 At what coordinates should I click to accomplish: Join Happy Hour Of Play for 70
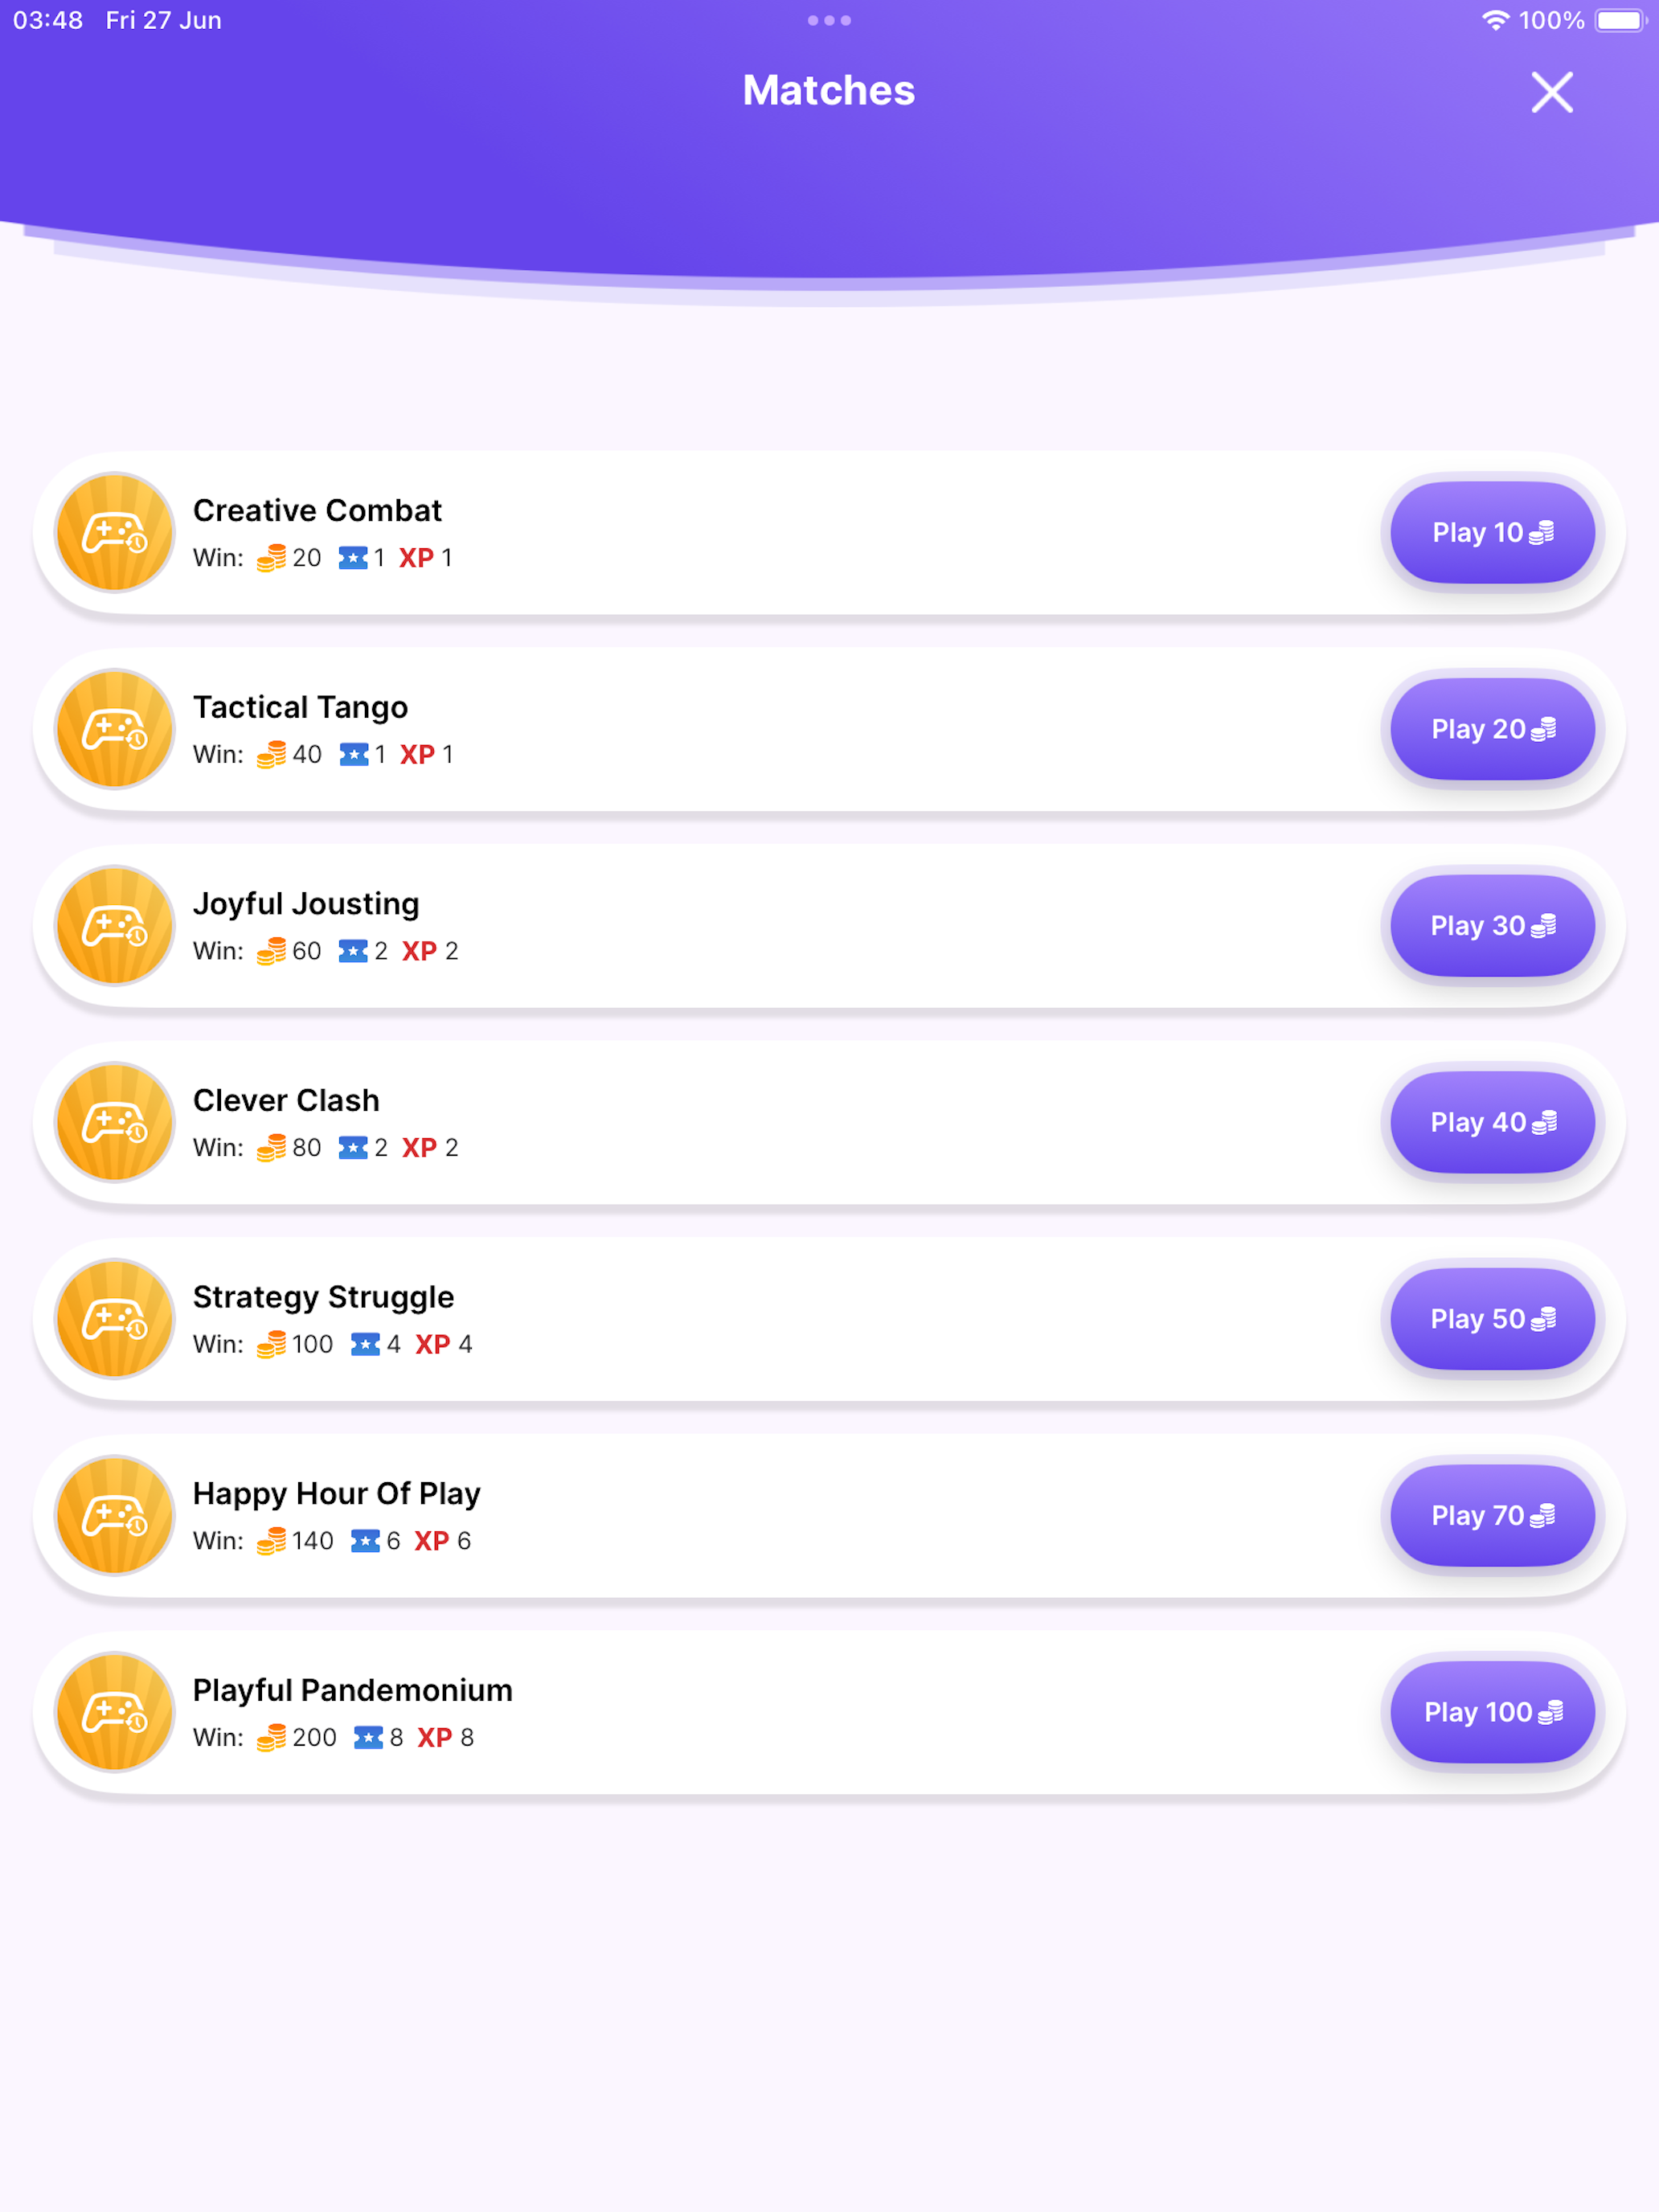tap(1492, 1515)
